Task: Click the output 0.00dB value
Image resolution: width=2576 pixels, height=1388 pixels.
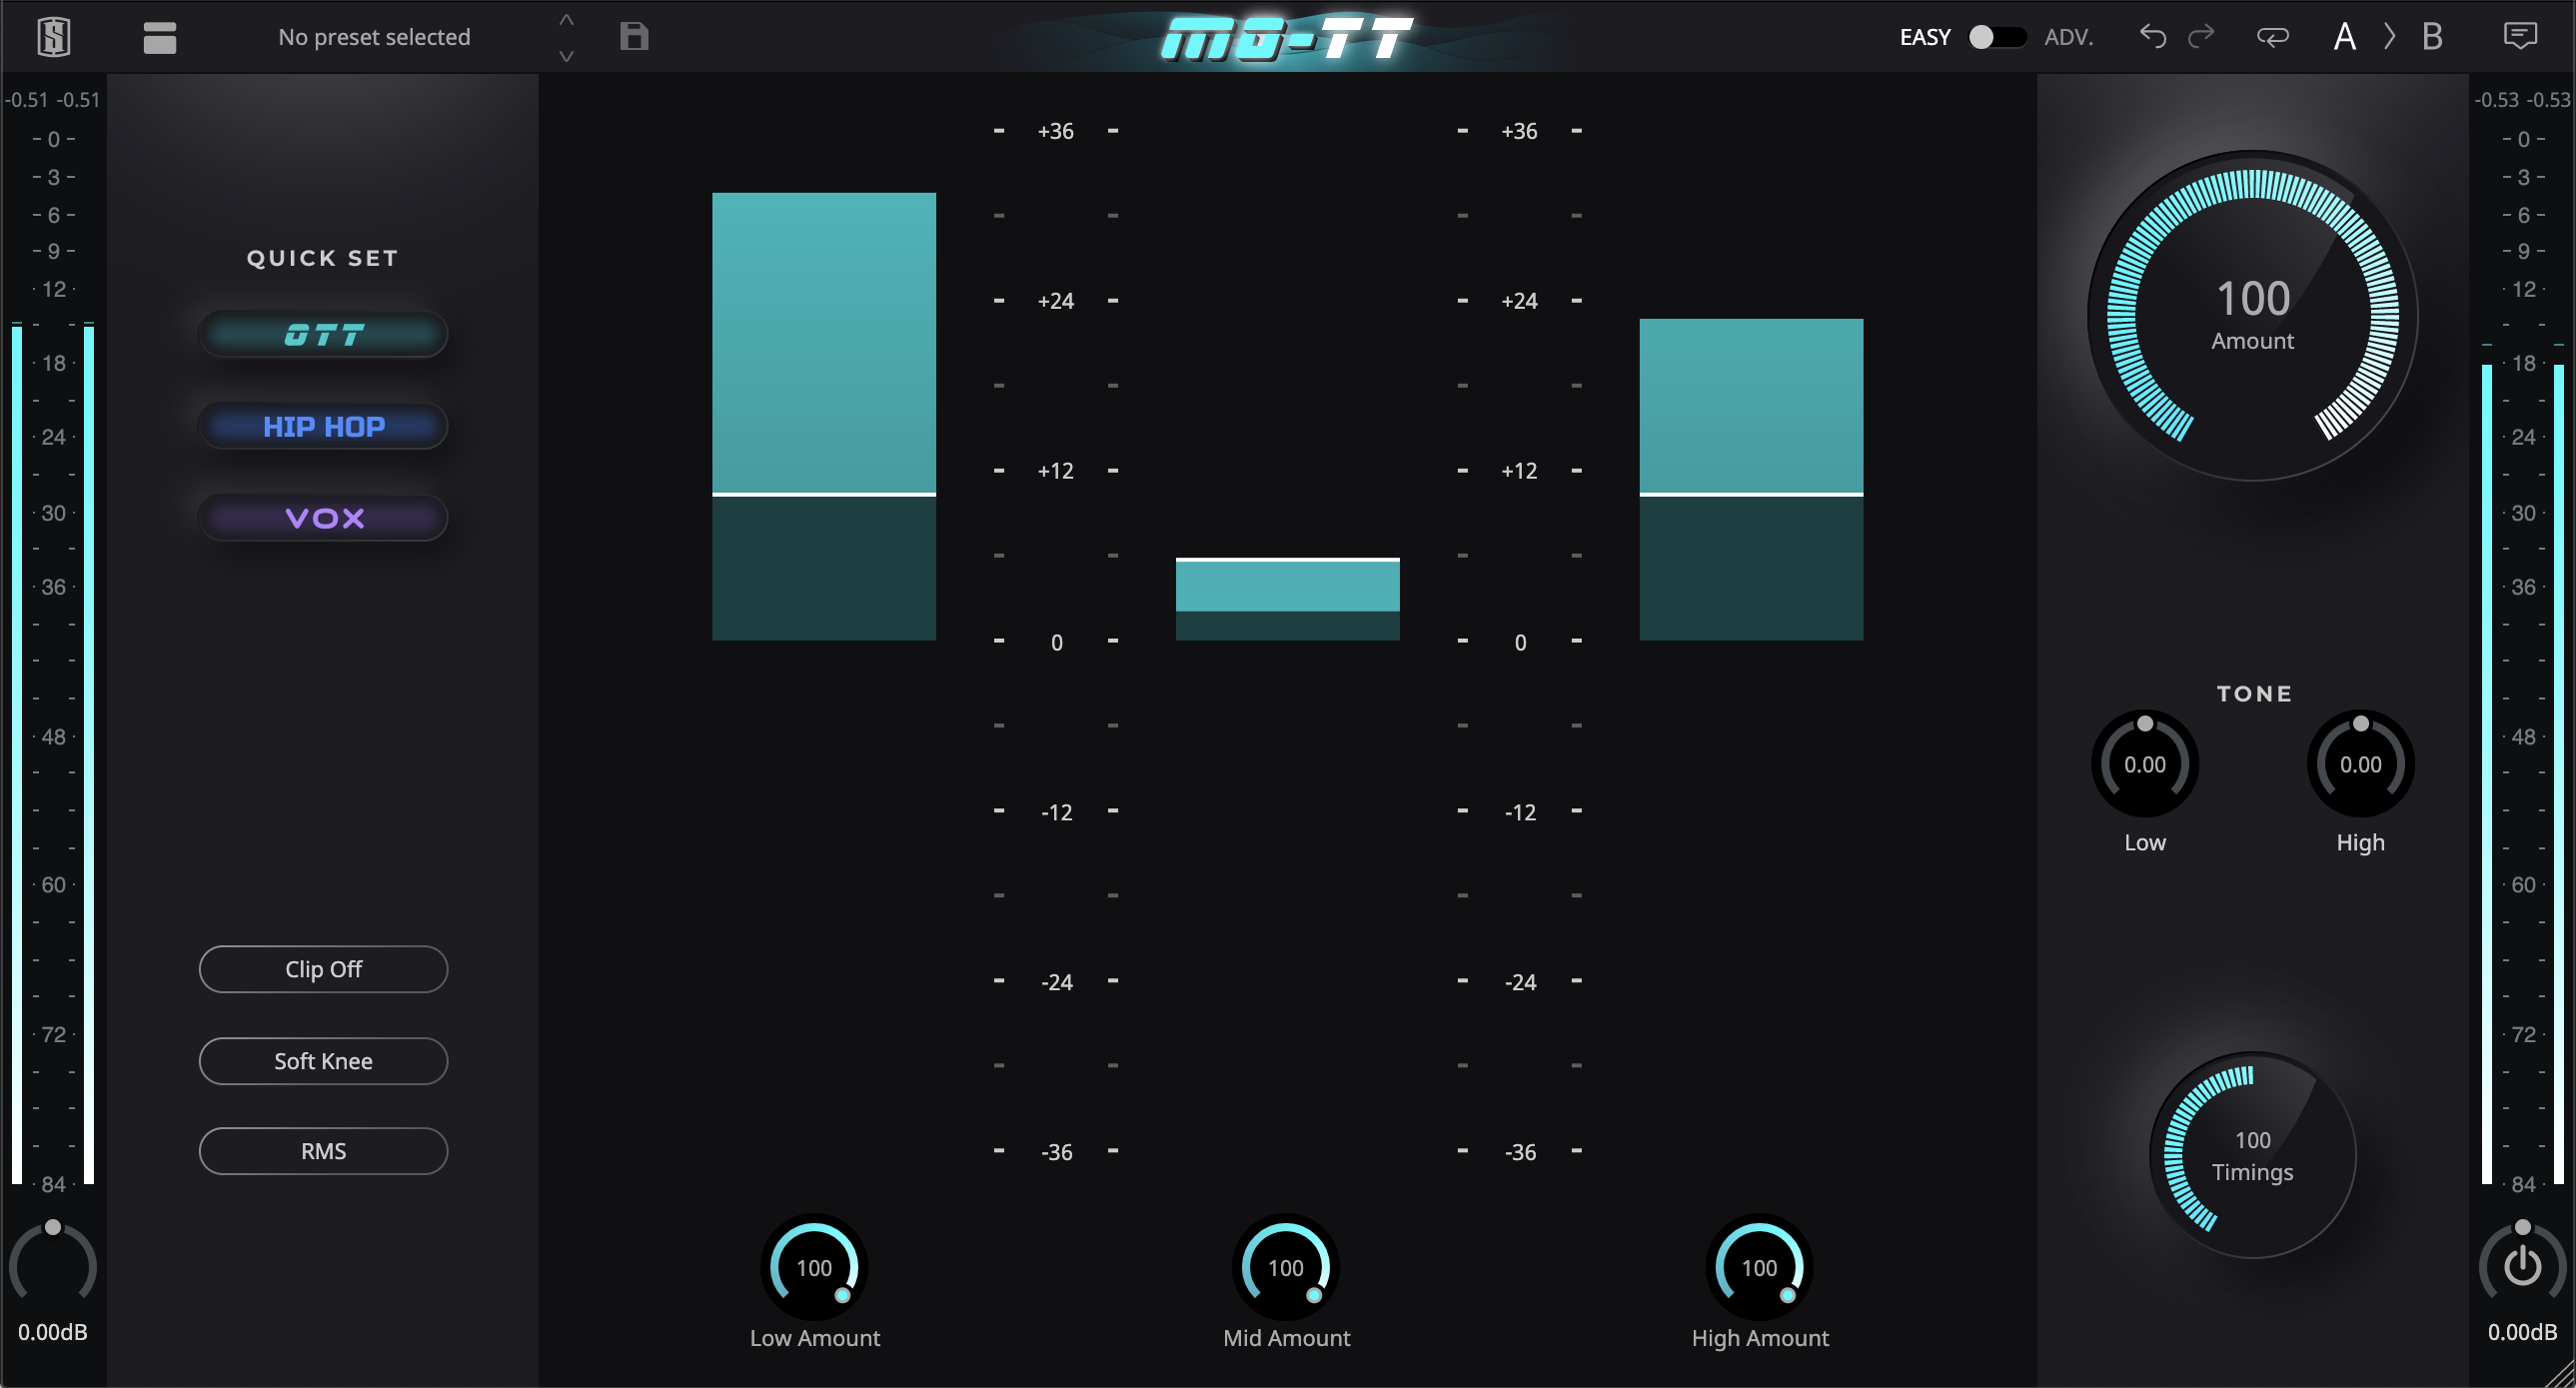Action: (2522, 1332)
